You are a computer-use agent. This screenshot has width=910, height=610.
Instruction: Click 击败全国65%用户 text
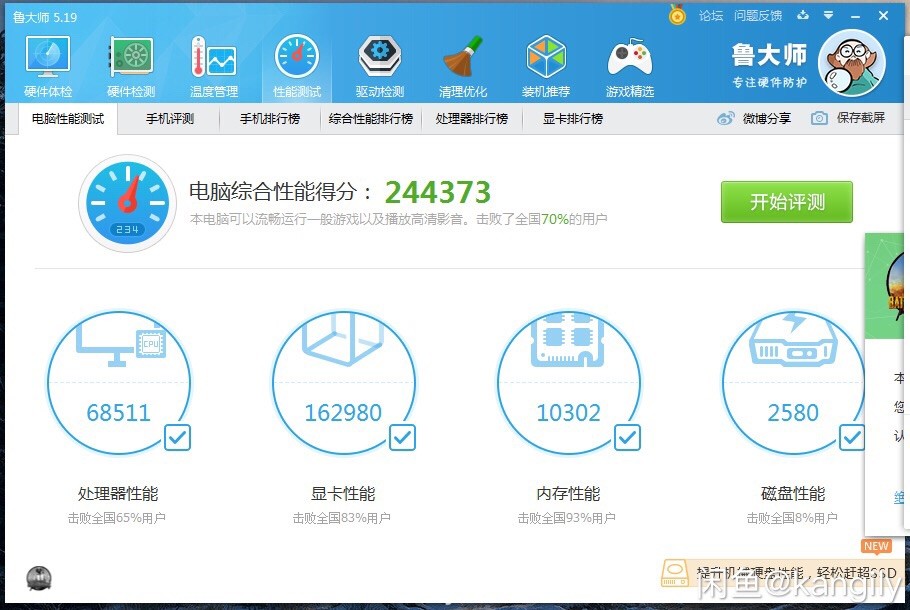pyautogui.click(x=117, y=518)
